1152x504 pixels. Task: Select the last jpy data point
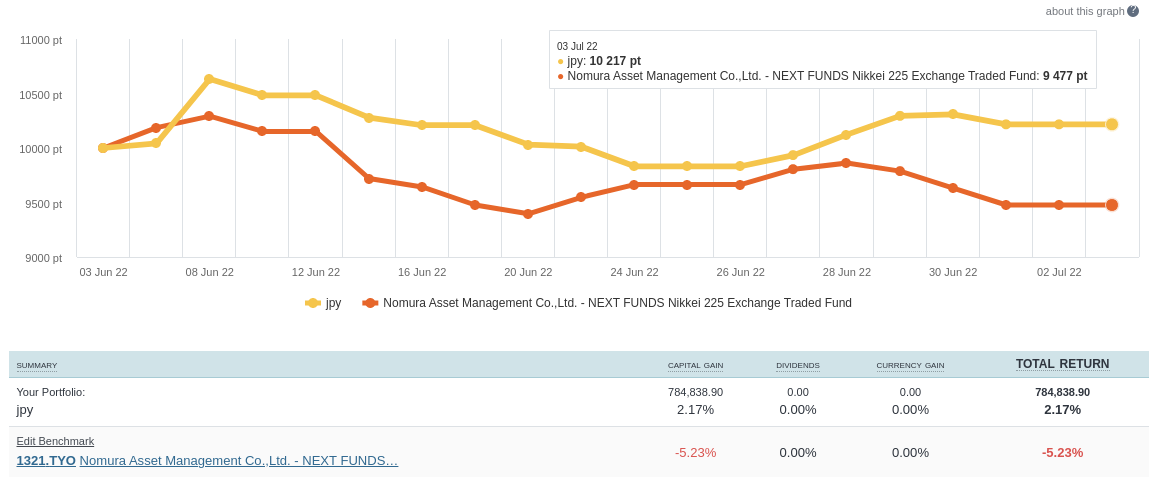pyautogui.click(x=1111, y=124)
